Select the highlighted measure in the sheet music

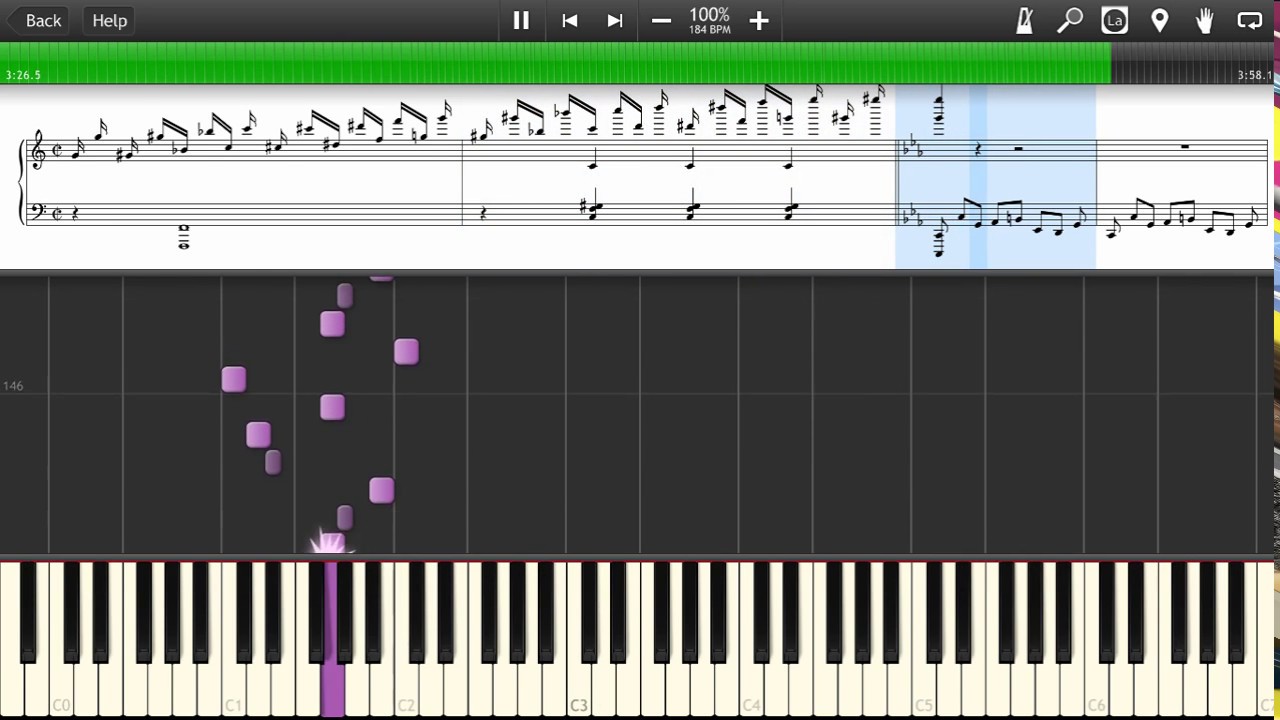995,180
